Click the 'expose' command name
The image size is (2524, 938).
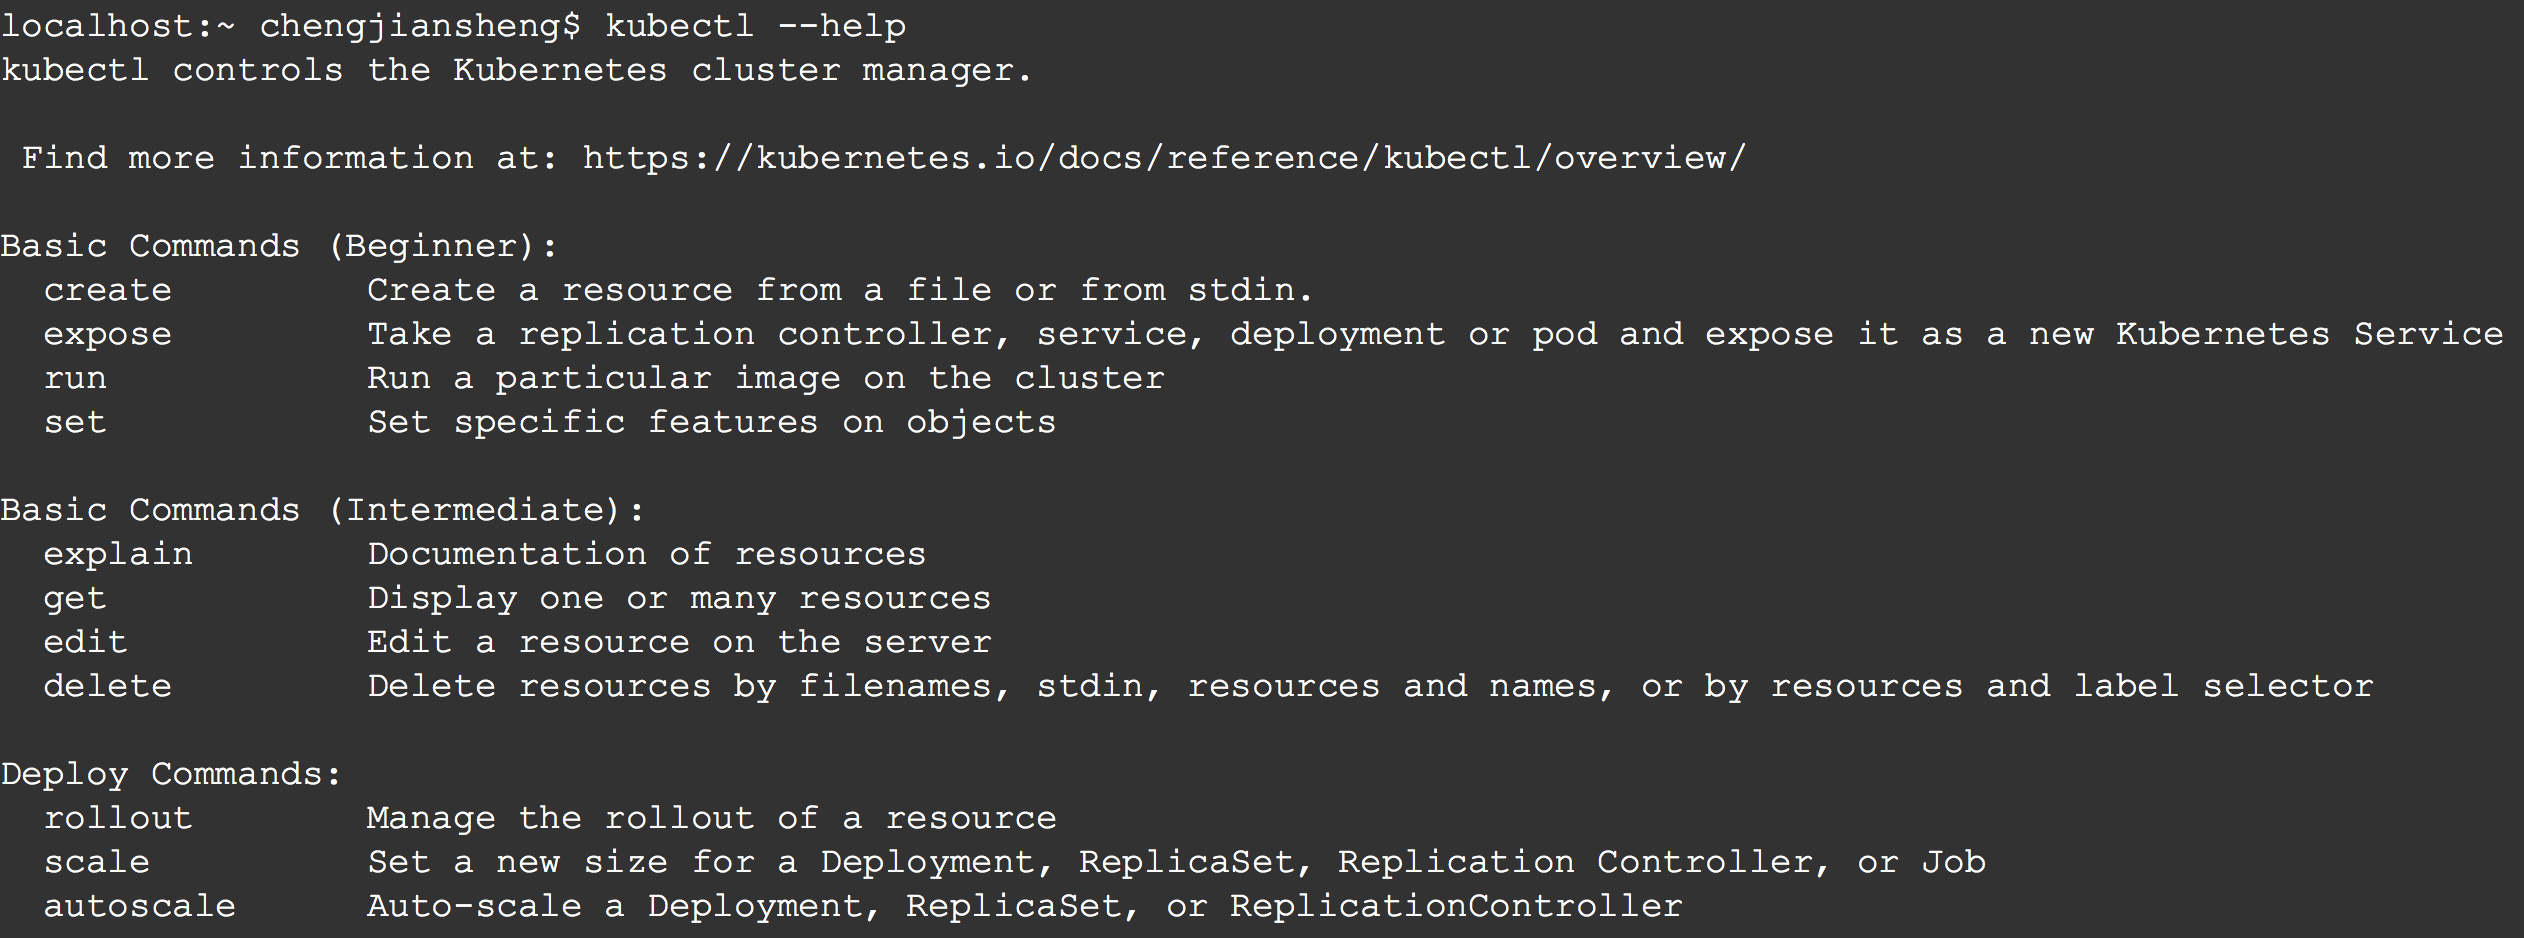click(x=107, y=334)
